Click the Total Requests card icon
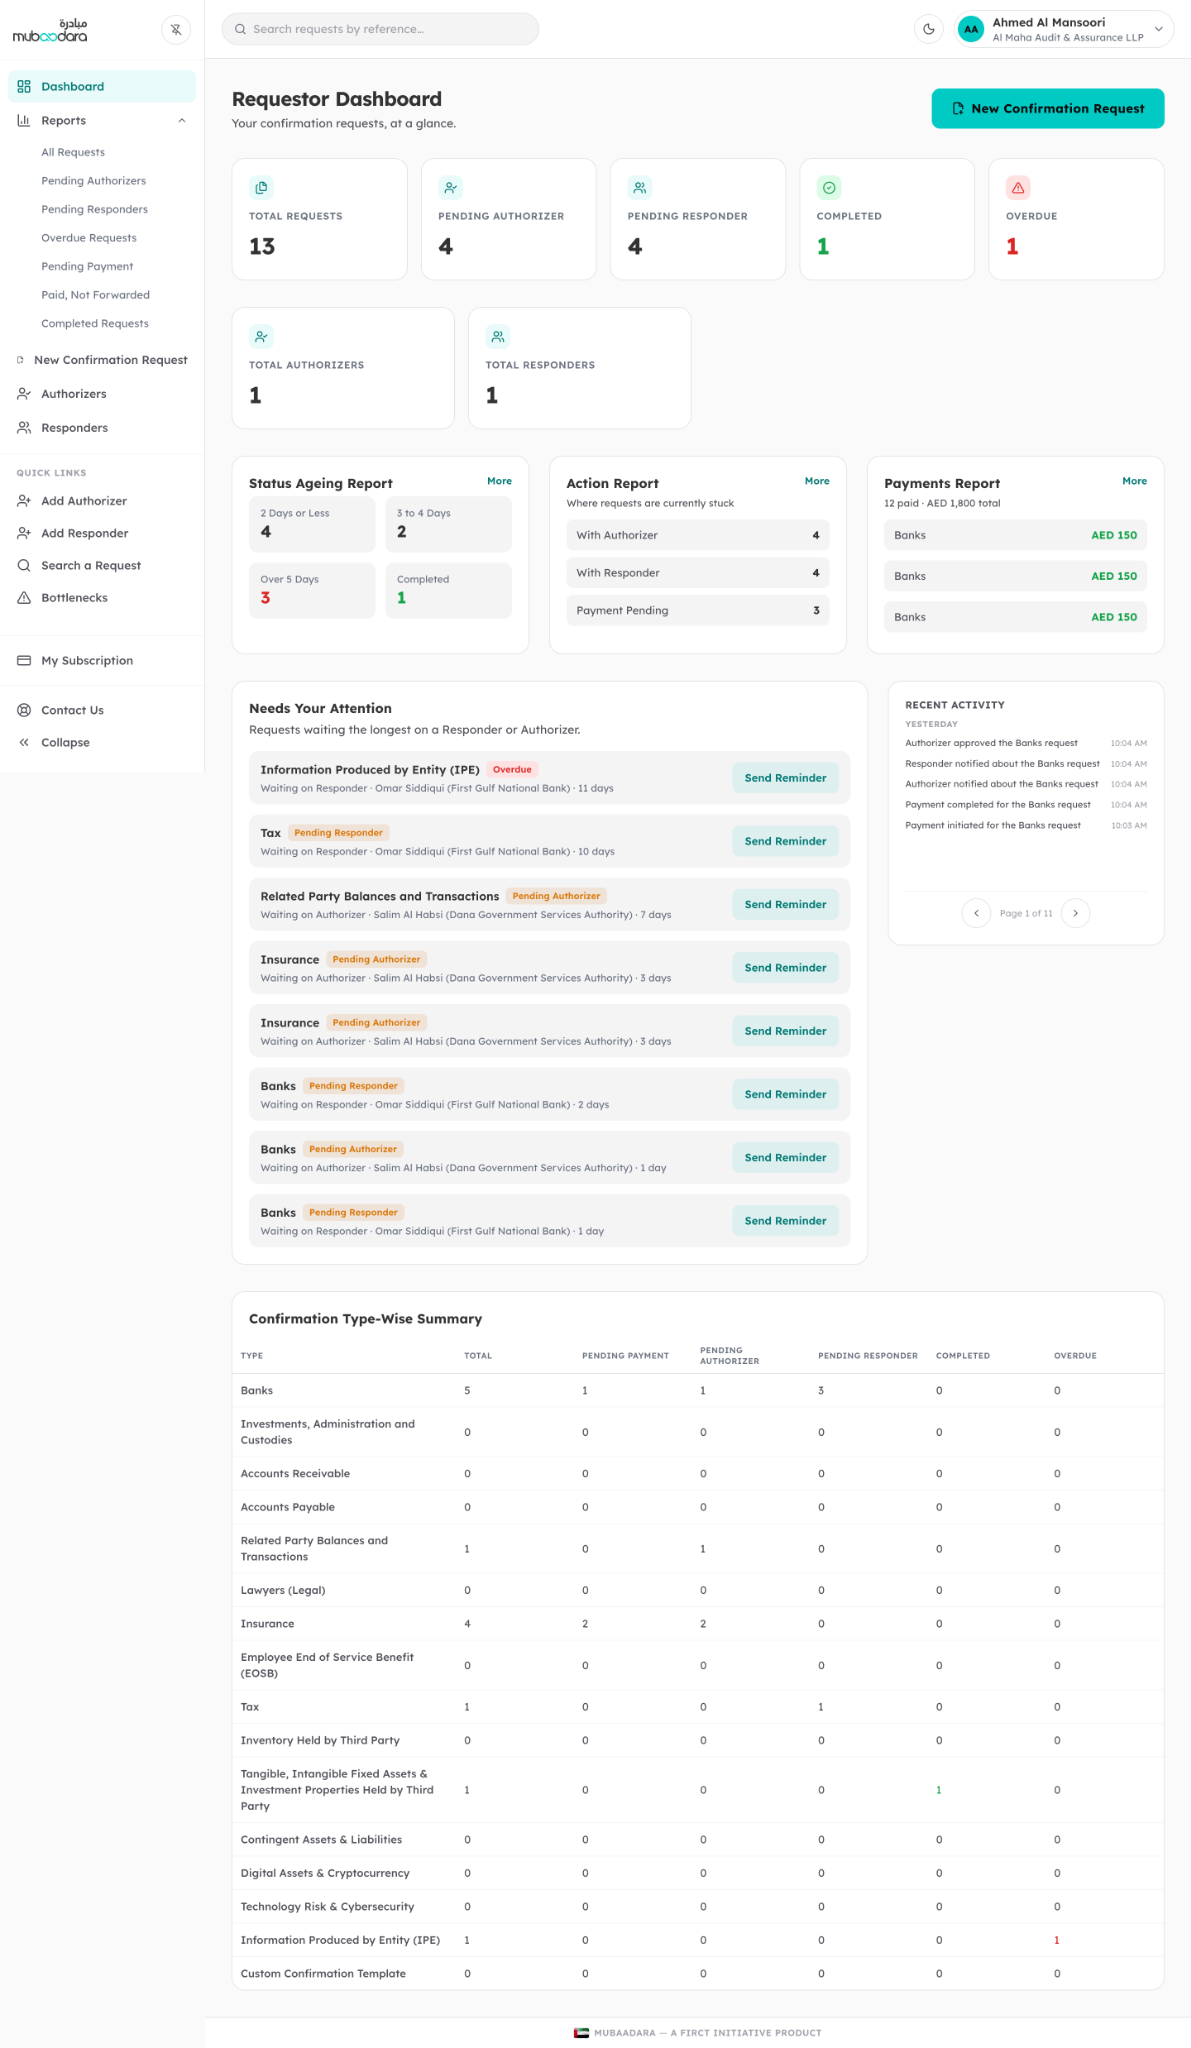Image resolution: width=1191 pixels, height=2048 pixels. pyautogui.click(x=261, y=187)
